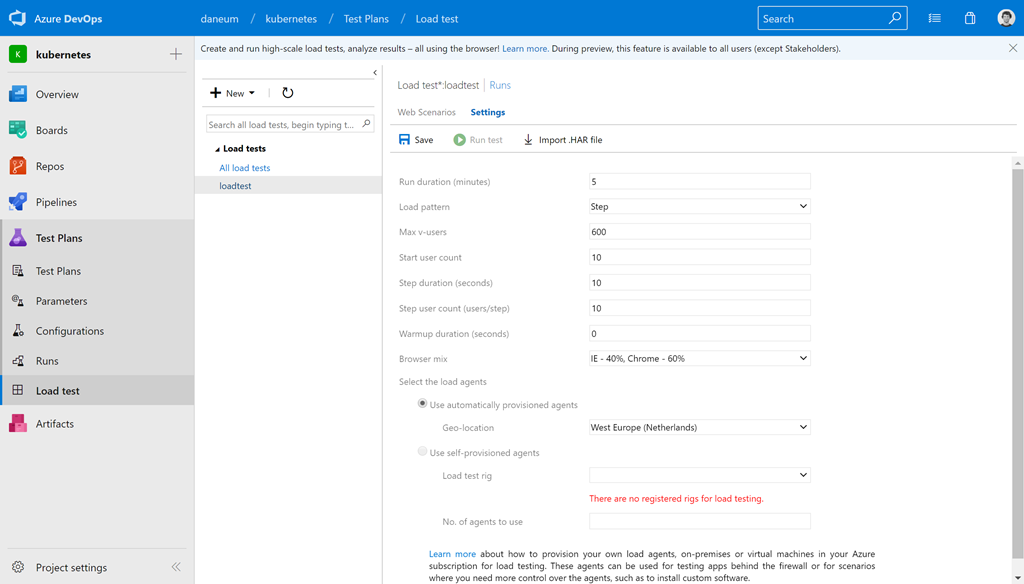Open the Pipelines sidebar icon

[x=18, y=202]
